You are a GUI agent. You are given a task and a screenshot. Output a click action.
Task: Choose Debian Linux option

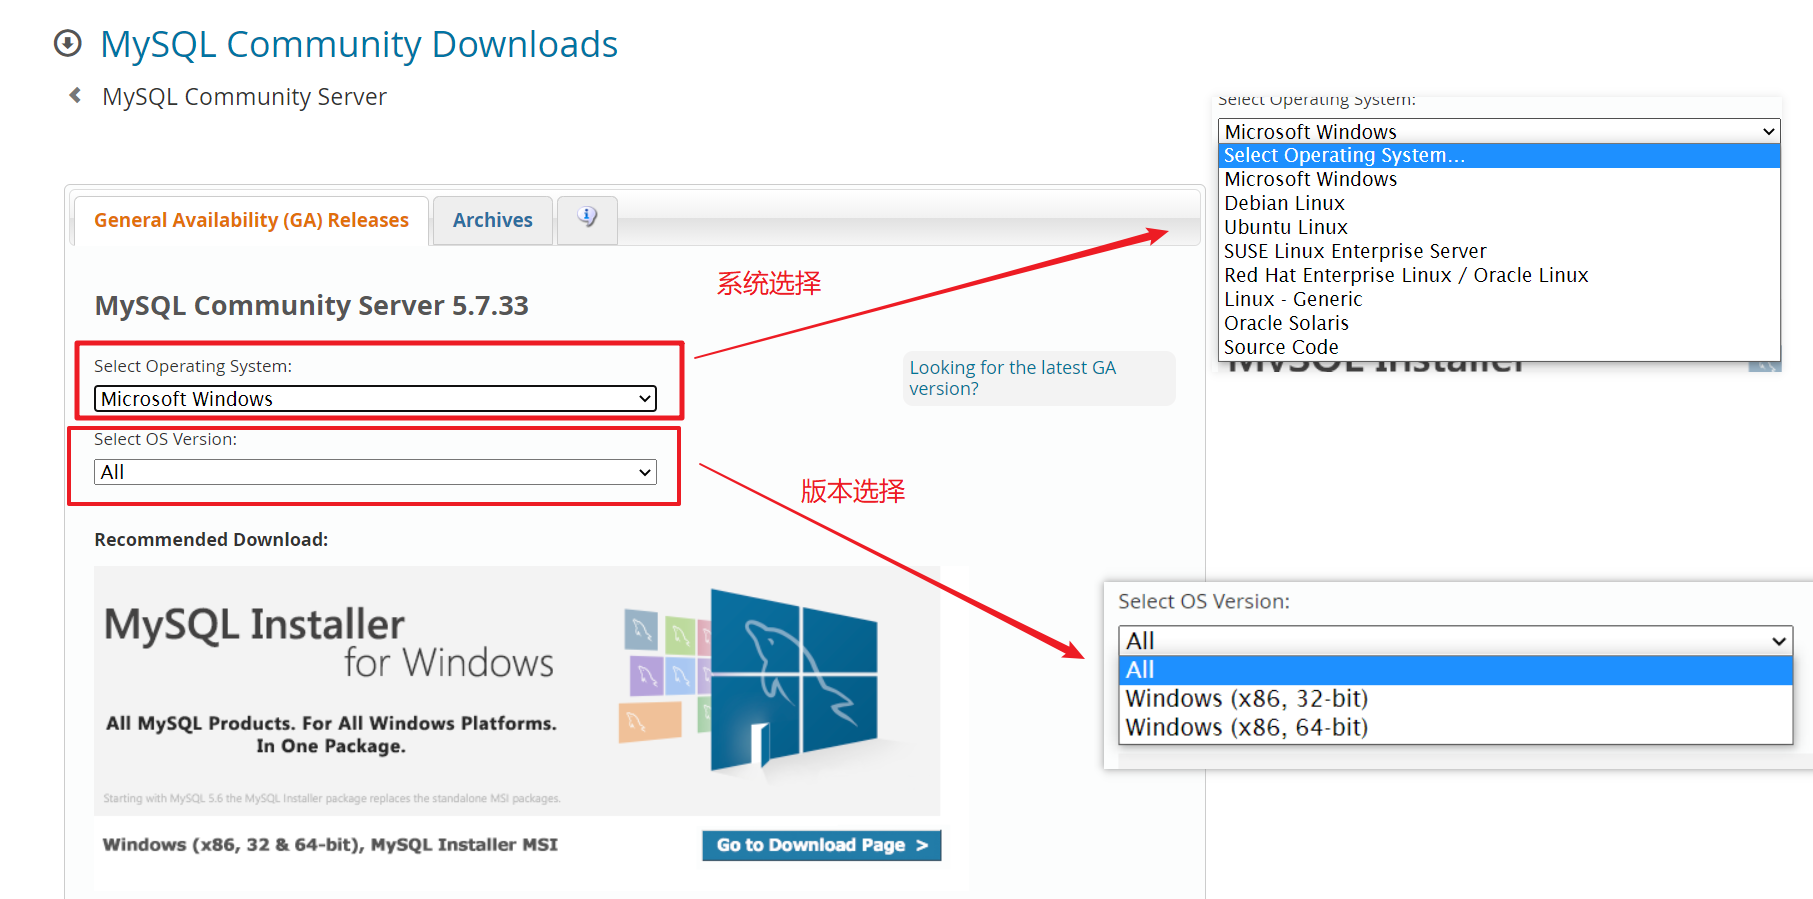pyautogui.click(x=1499, y=203)
